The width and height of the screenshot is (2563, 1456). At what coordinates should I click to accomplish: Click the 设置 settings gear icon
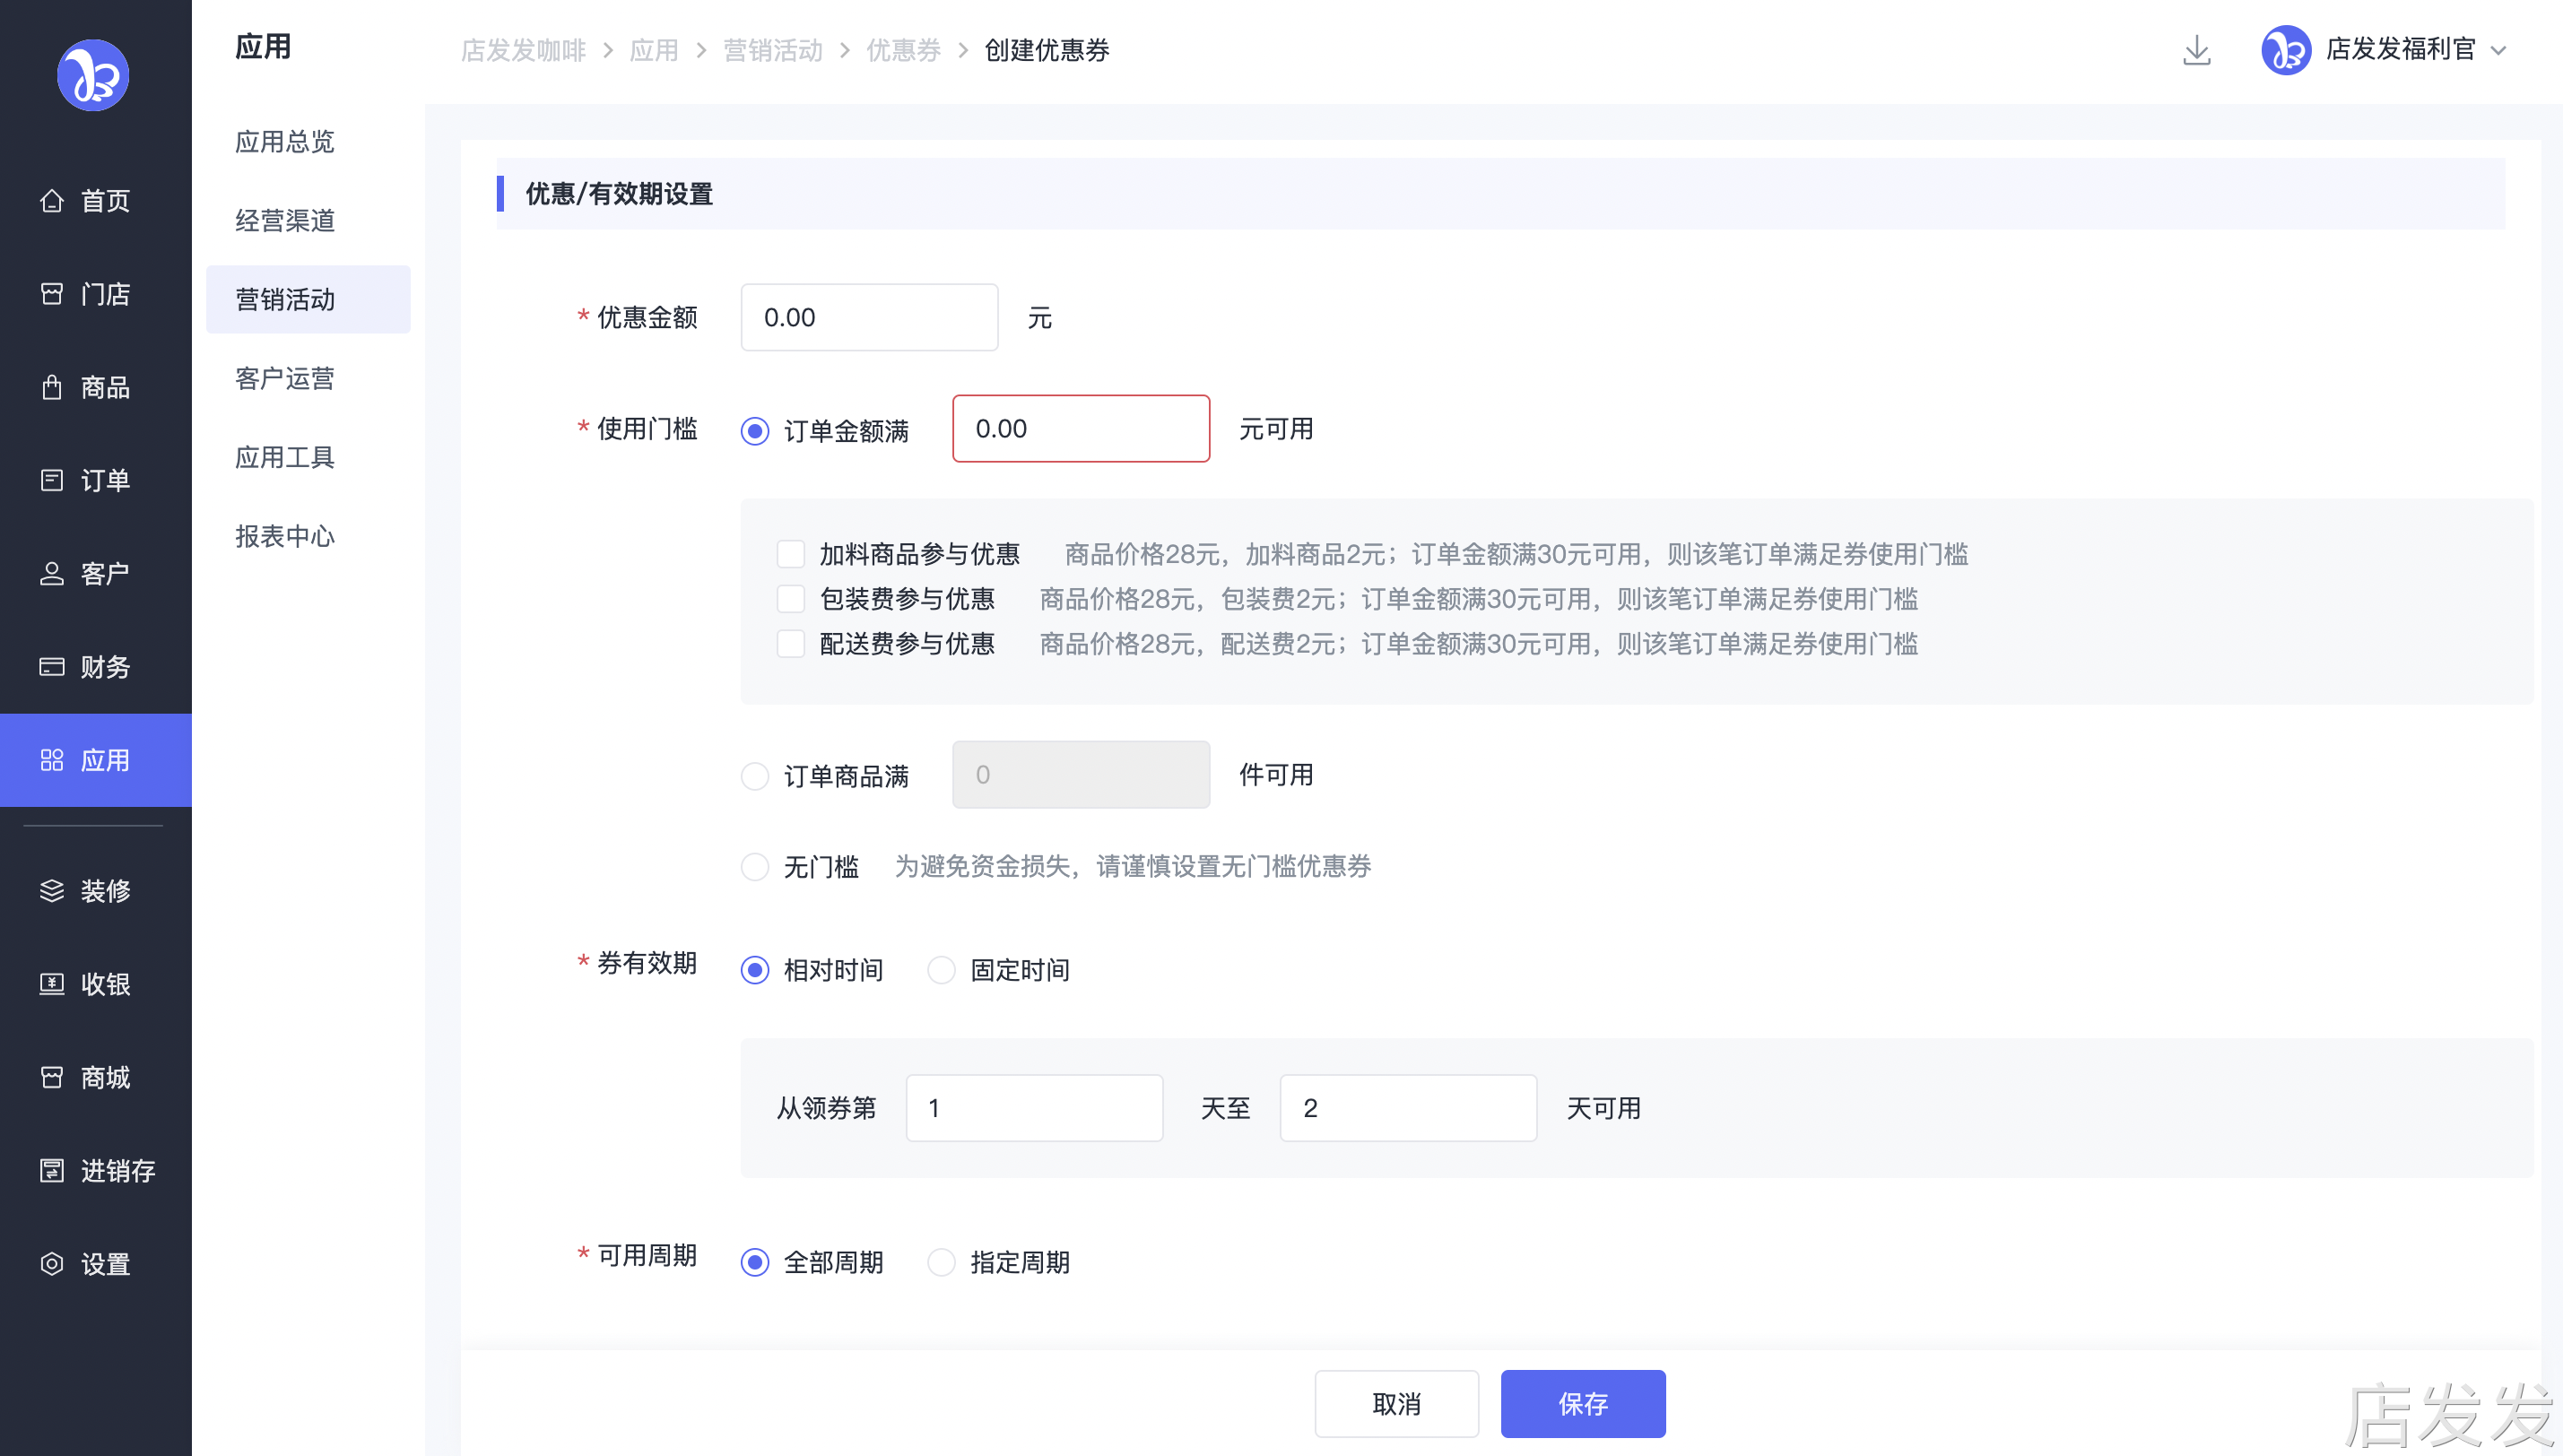(52, 1264)
